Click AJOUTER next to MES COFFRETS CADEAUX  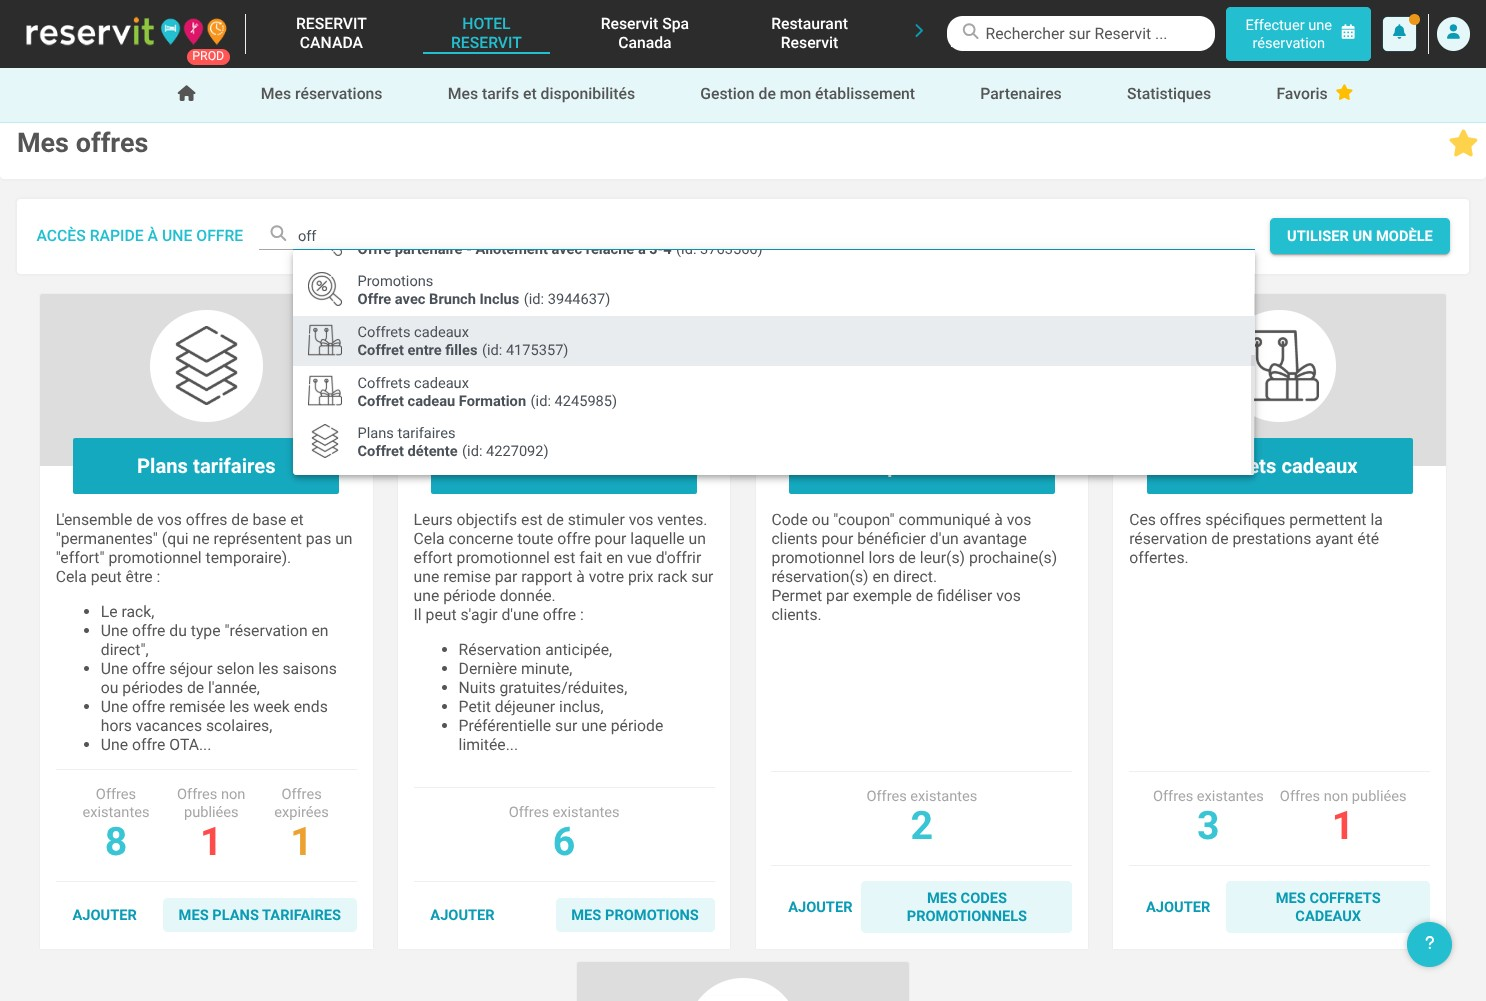pyautogui.click(x=1178, y=907)
